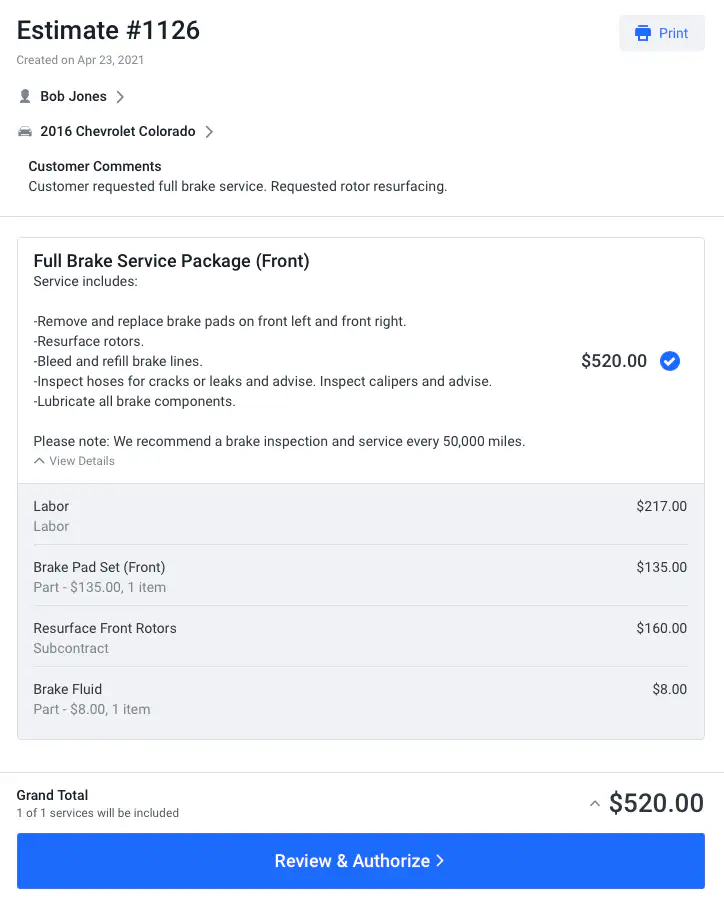Expand the Grand Total breakdown caret
Screen dimensions: 724x903
[x=594, y=803]
